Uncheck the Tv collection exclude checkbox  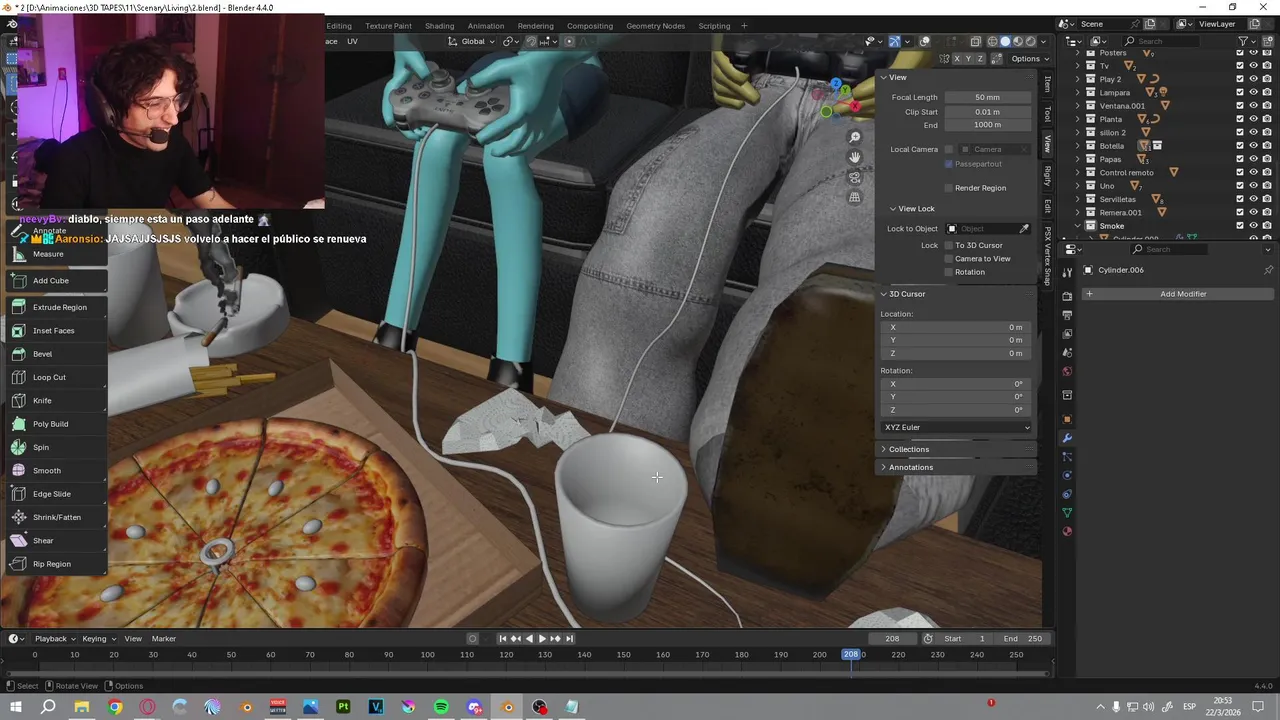point(1240,66)
